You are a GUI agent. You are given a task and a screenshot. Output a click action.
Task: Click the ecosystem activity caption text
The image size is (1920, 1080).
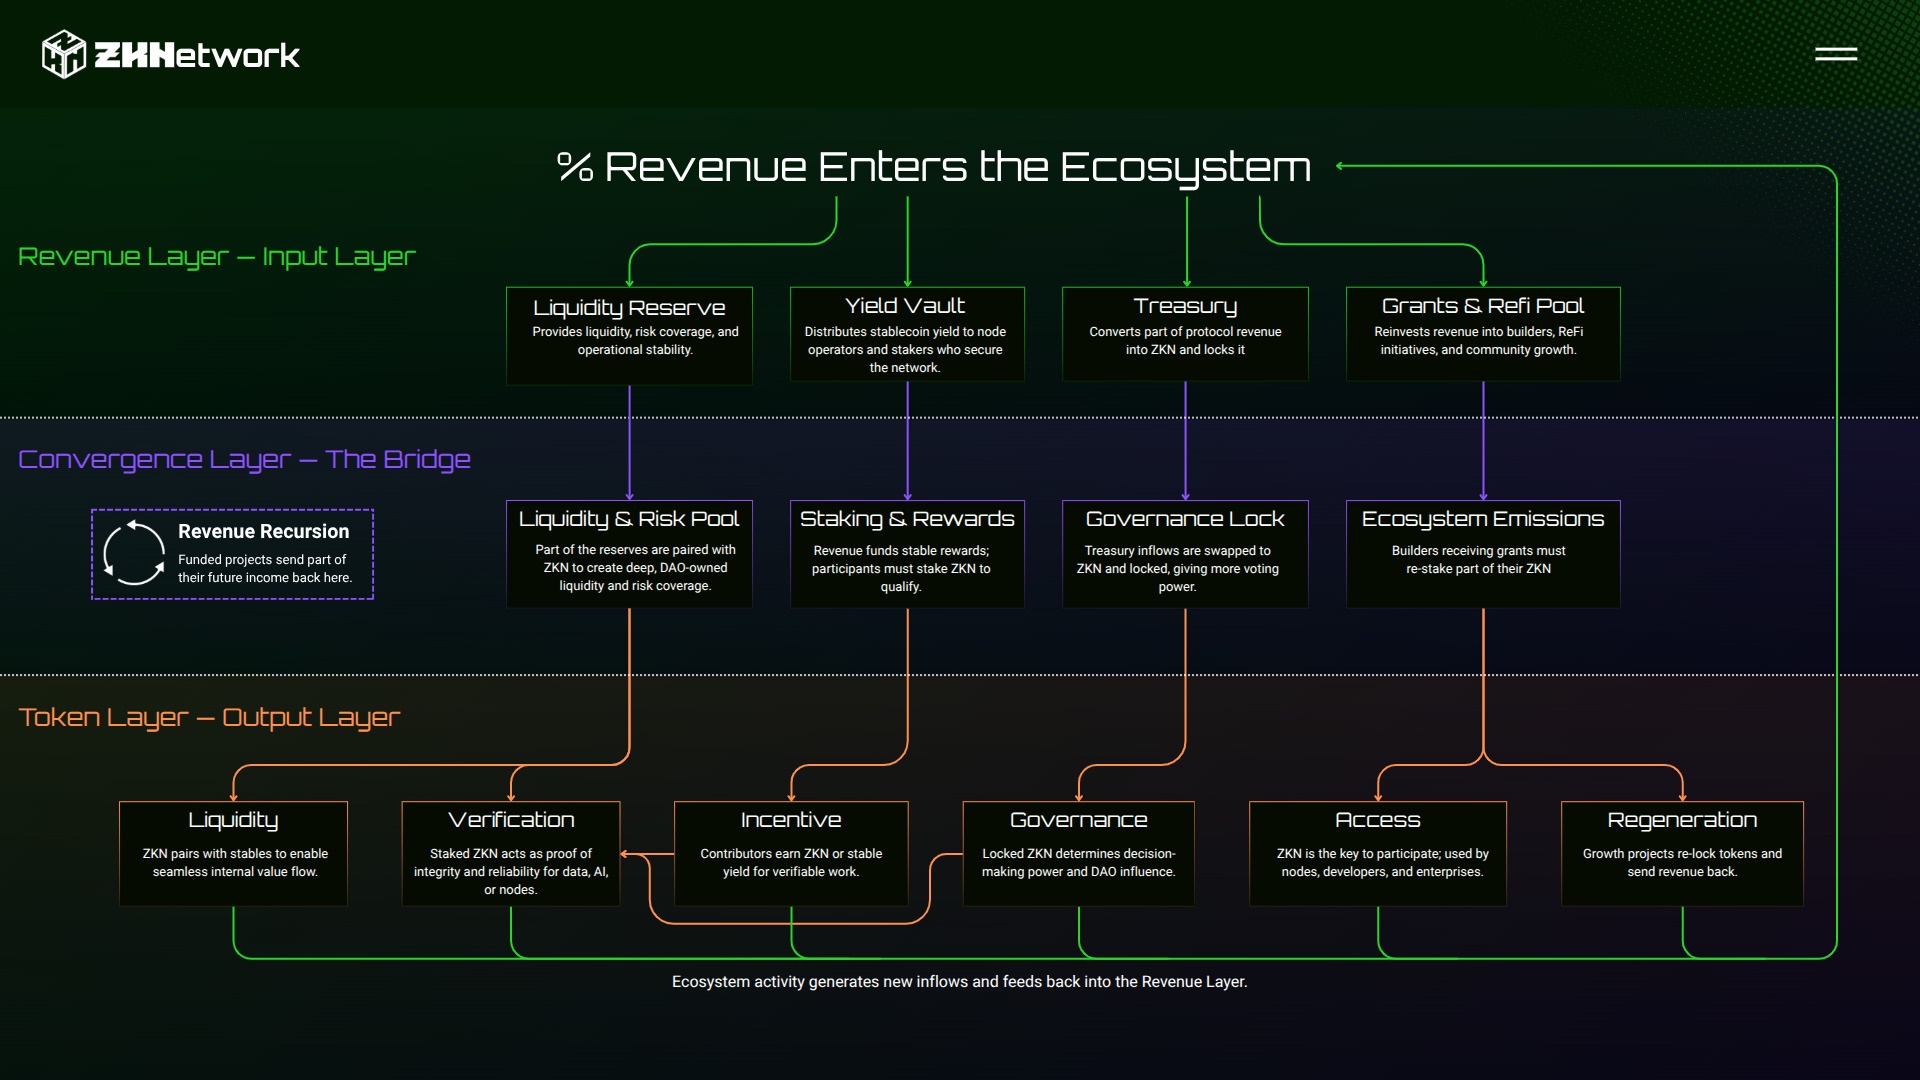tap(960, 982)
